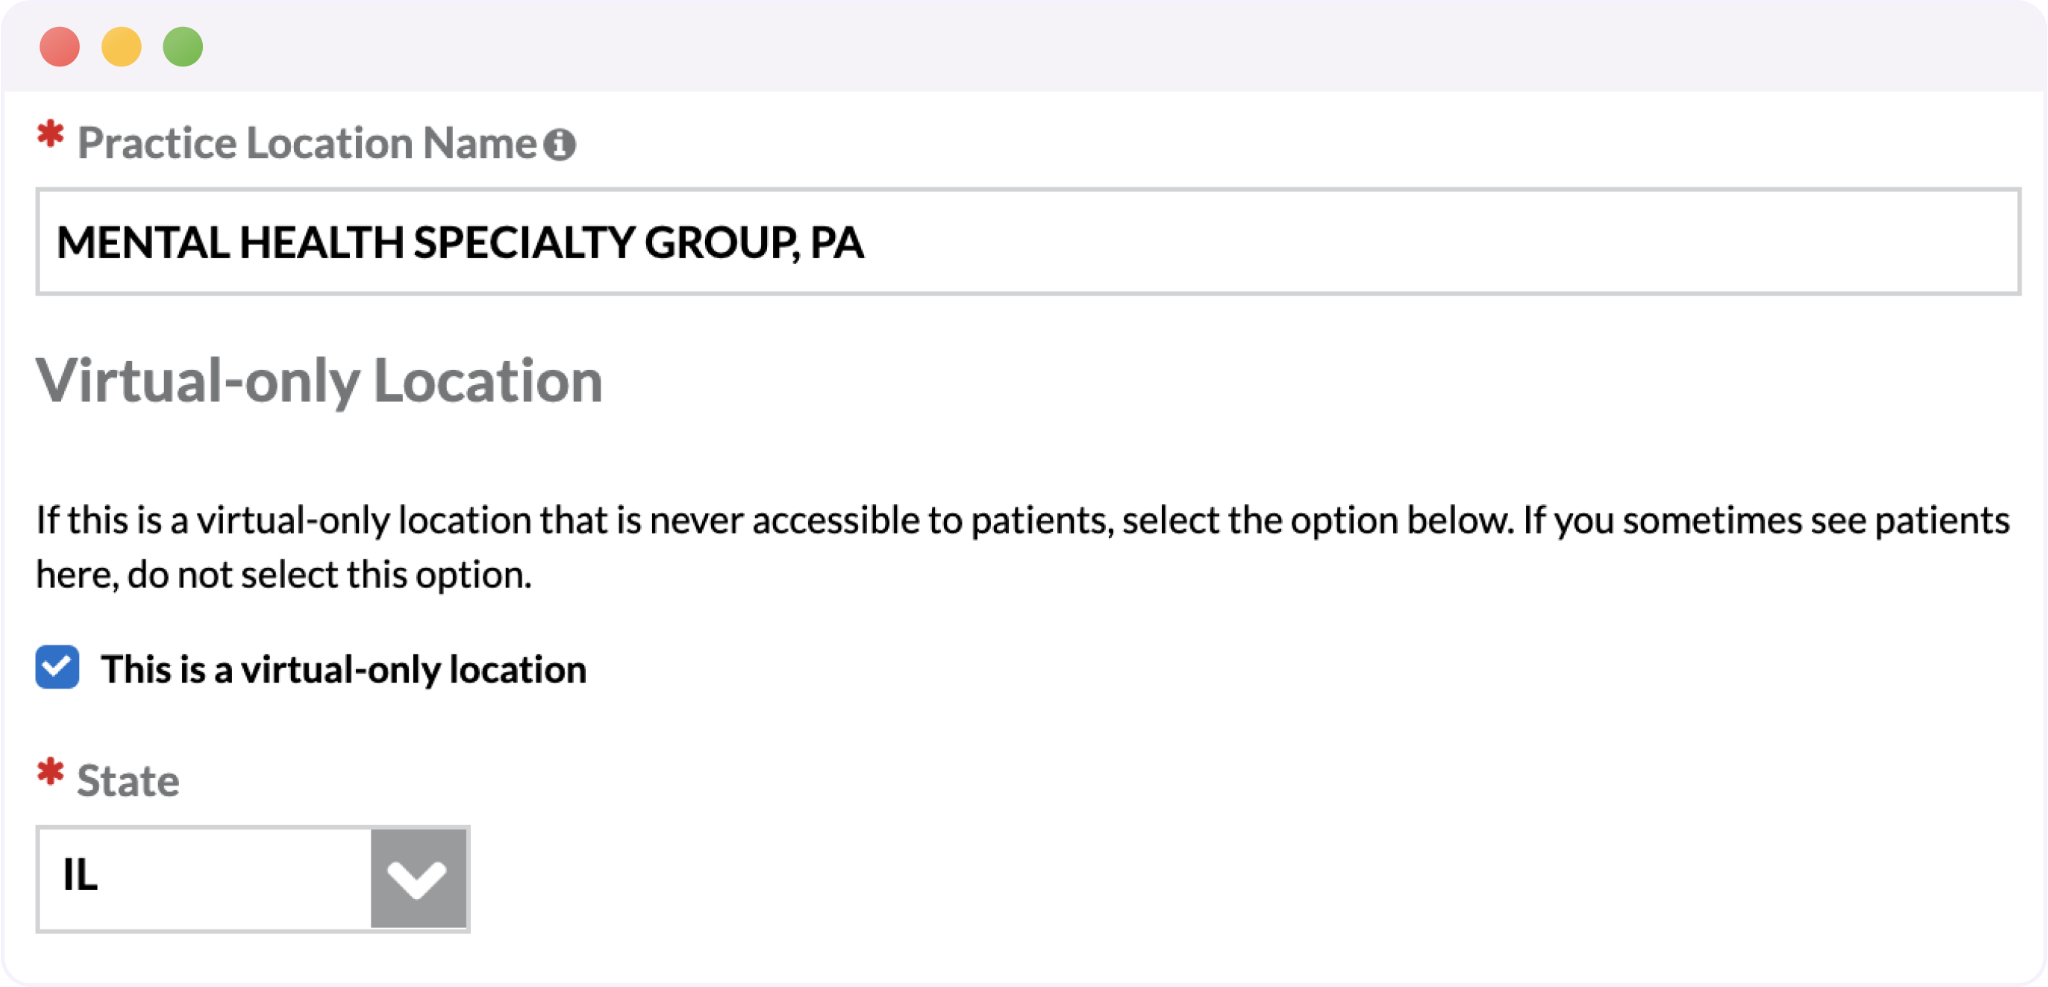Image resolution: width=2048 pixels, height=987 pixels.
Task: Toggle via 'This is a virtual-only location' label
Action: click(343, 669)
